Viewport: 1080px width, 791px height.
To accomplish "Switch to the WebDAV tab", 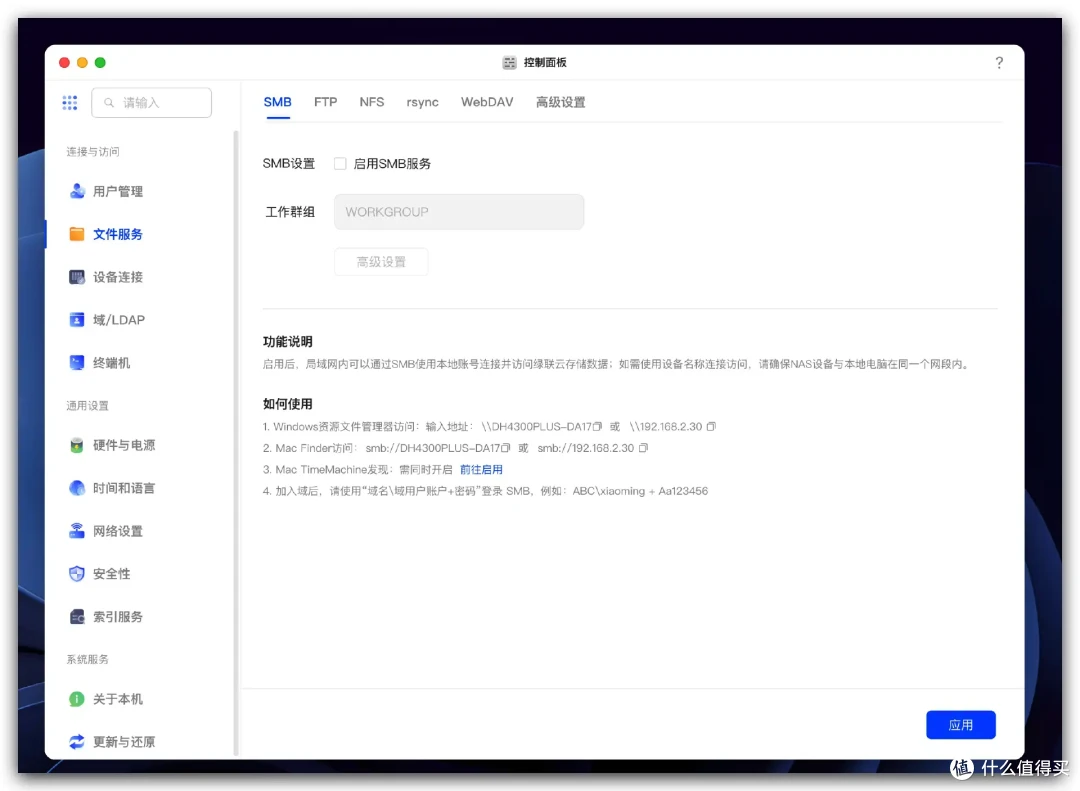I will 487,102.
